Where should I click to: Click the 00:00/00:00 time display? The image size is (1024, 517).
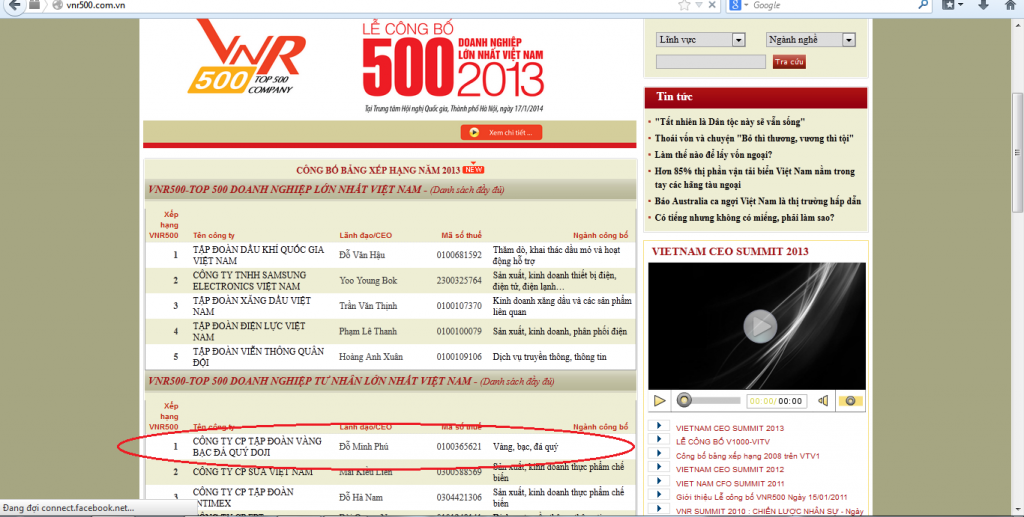click(776, 401)
